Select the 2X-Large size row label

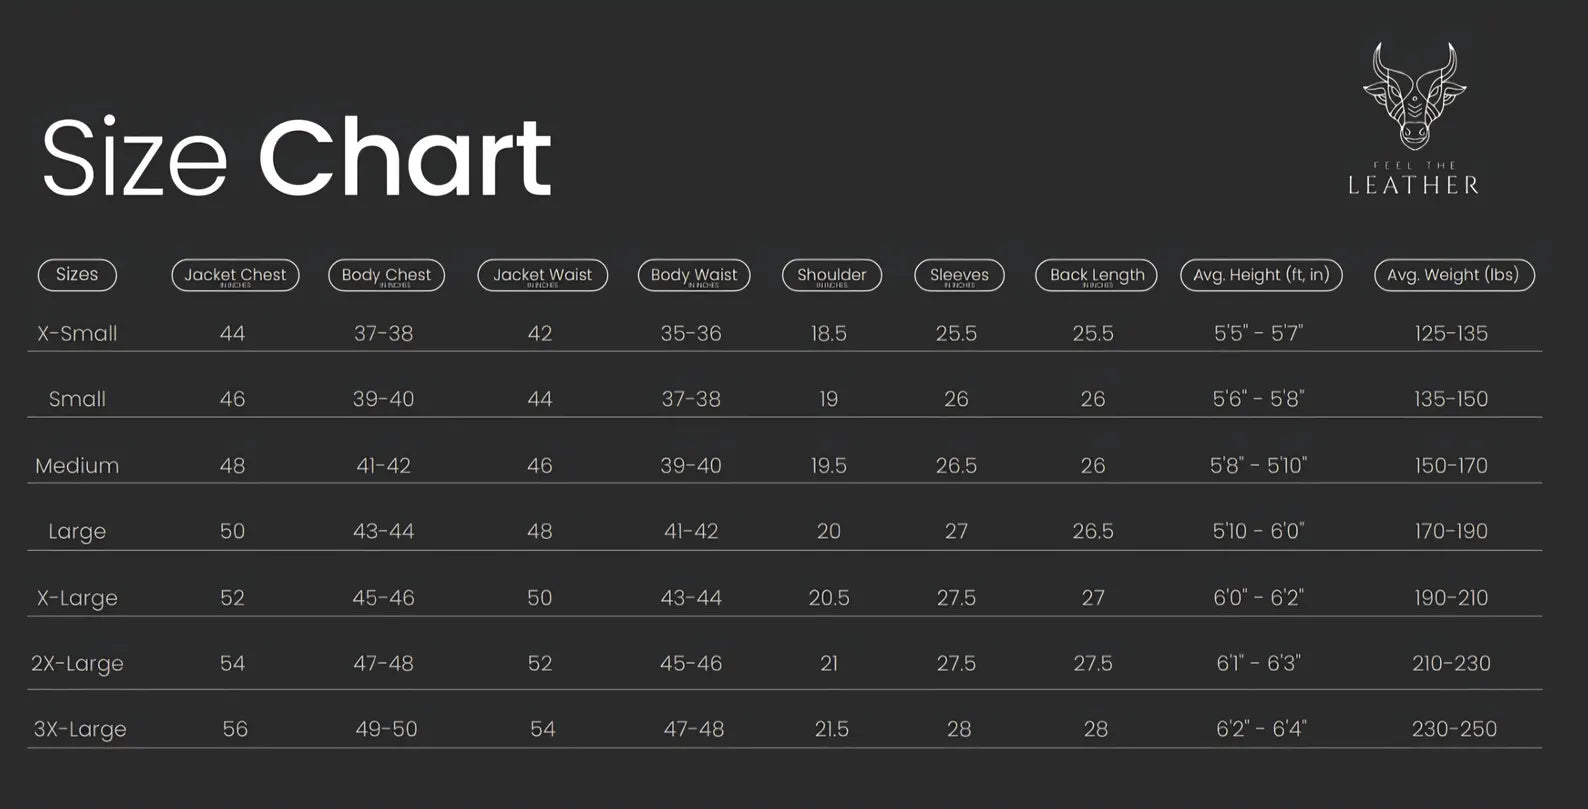77,663
